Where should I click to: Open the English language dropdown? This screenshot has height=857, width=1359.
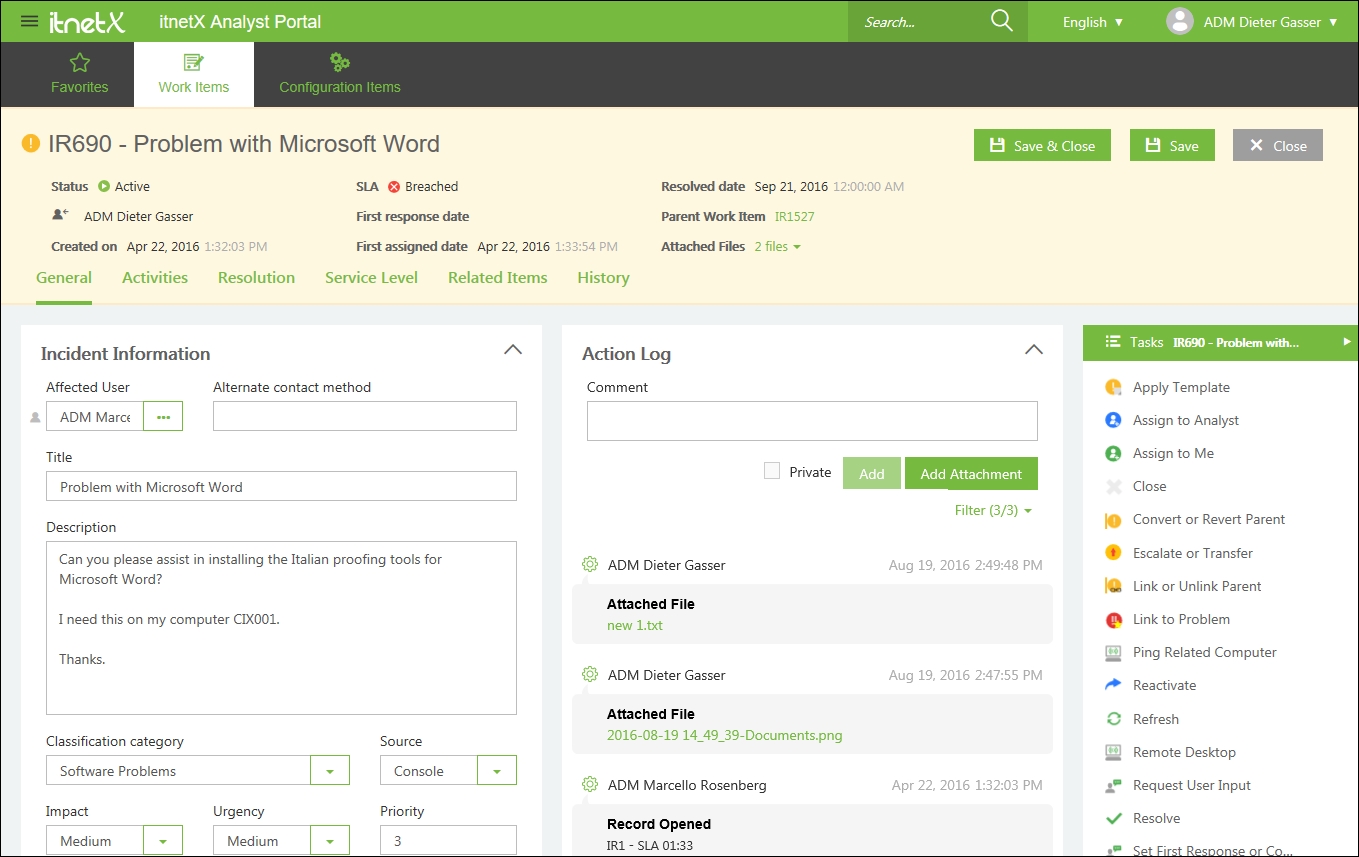1093,22
